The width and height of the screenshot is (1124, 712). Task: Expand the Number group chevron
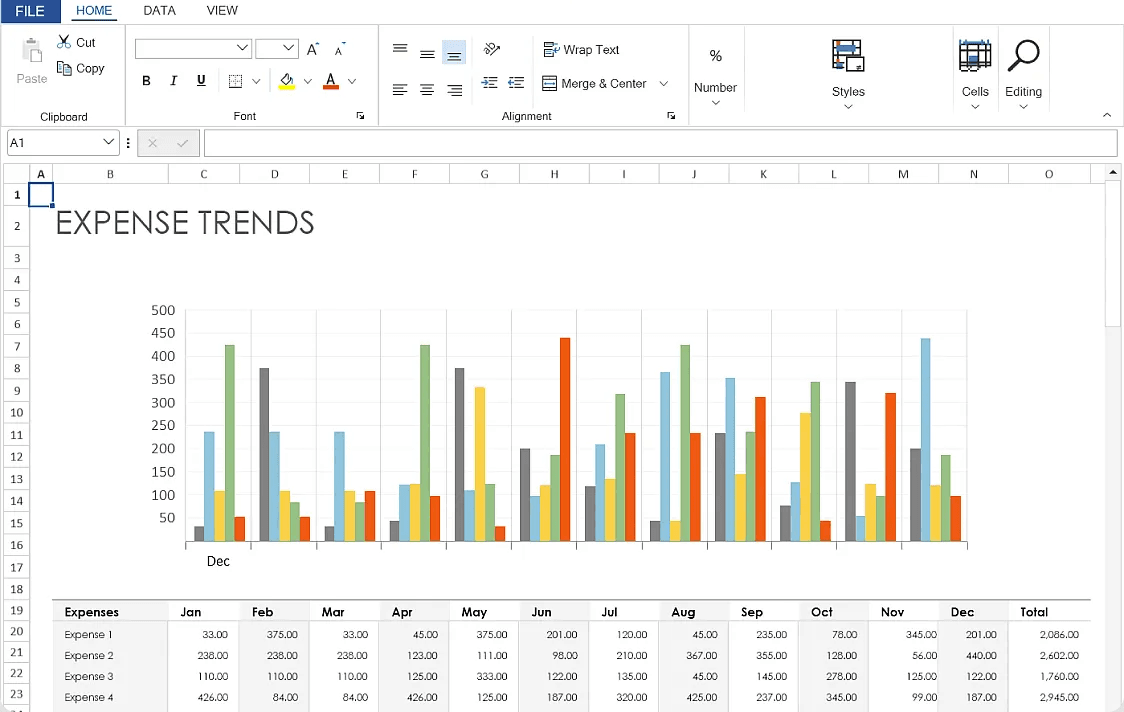(x=715, y=103)
